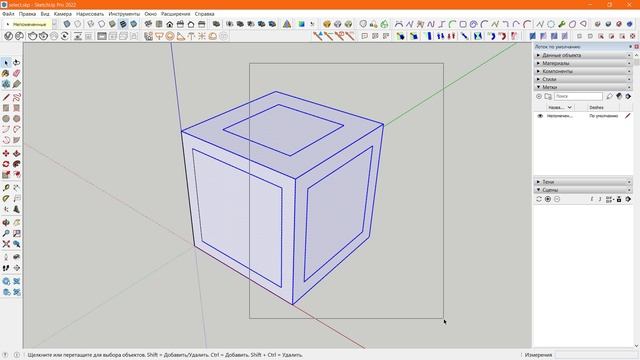Viewport: 640px width, 360px height.
Task: Click the Update Scene refresh icon
Action: (x=539, y=199)
